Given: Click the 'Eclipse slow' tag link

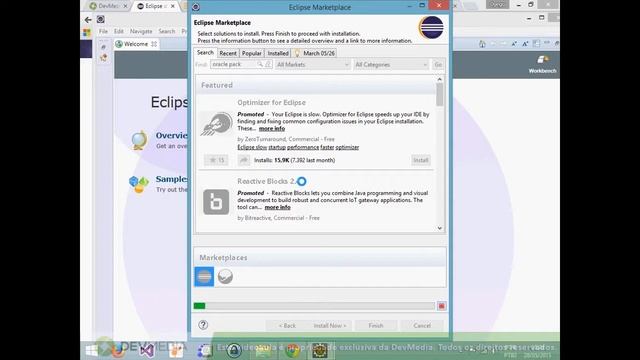Looking at the screenshot, I should [252, 147].
